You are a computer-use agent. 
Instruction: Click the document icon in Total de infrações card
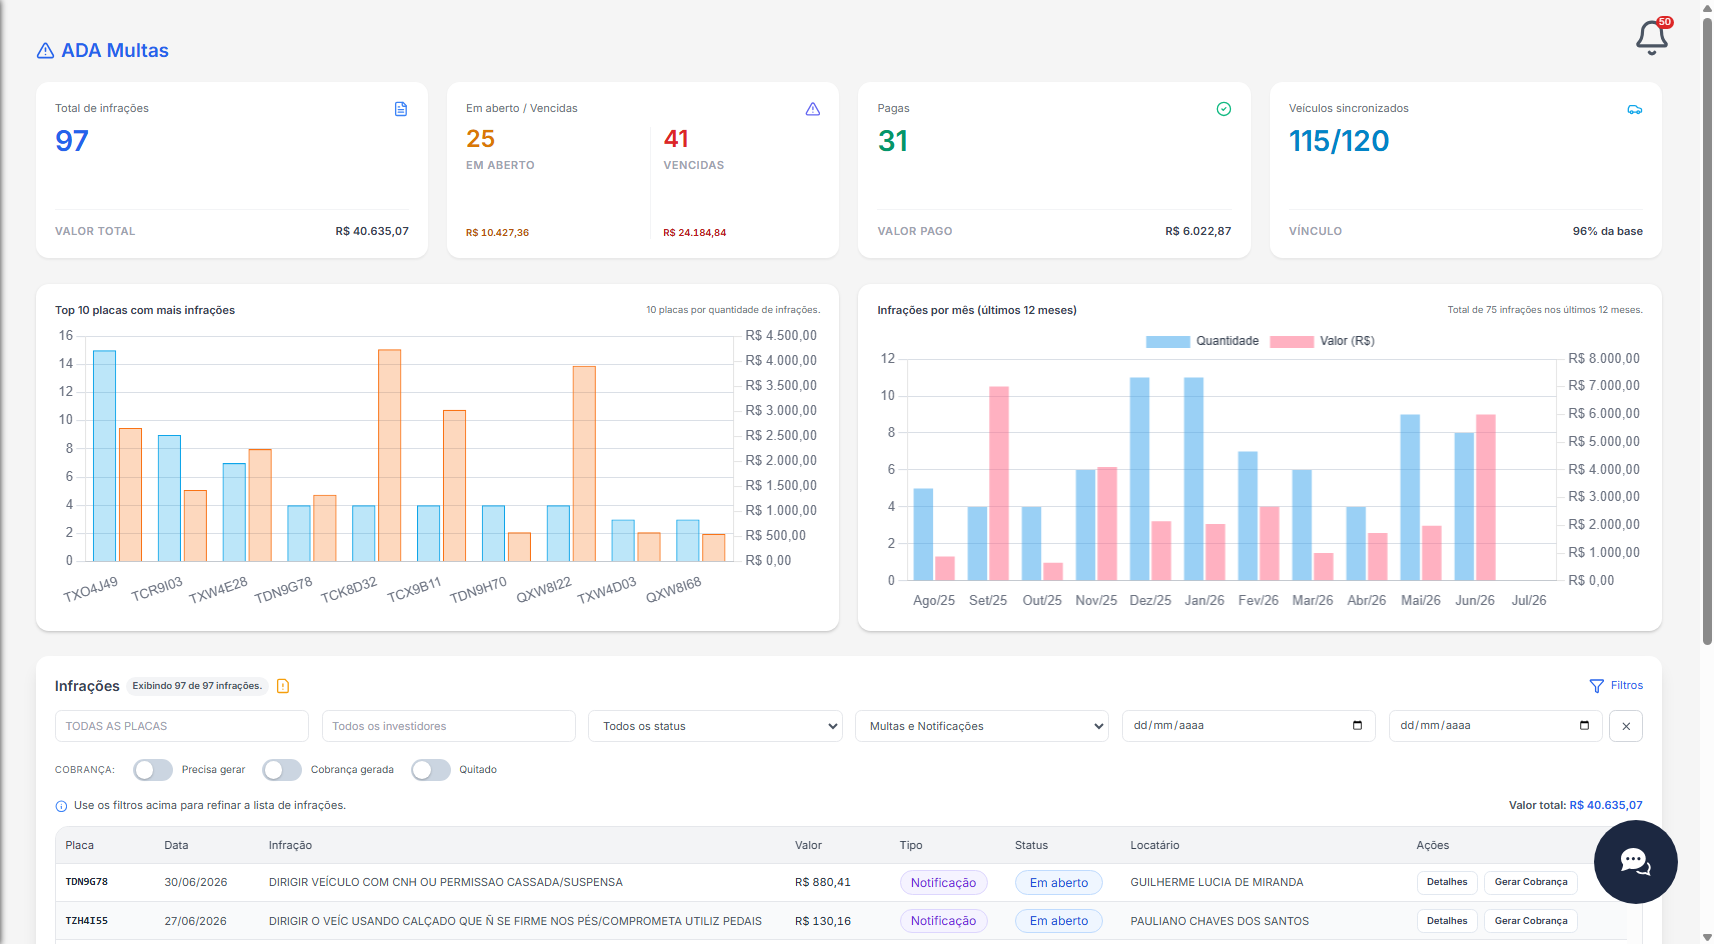coord(401,109)
